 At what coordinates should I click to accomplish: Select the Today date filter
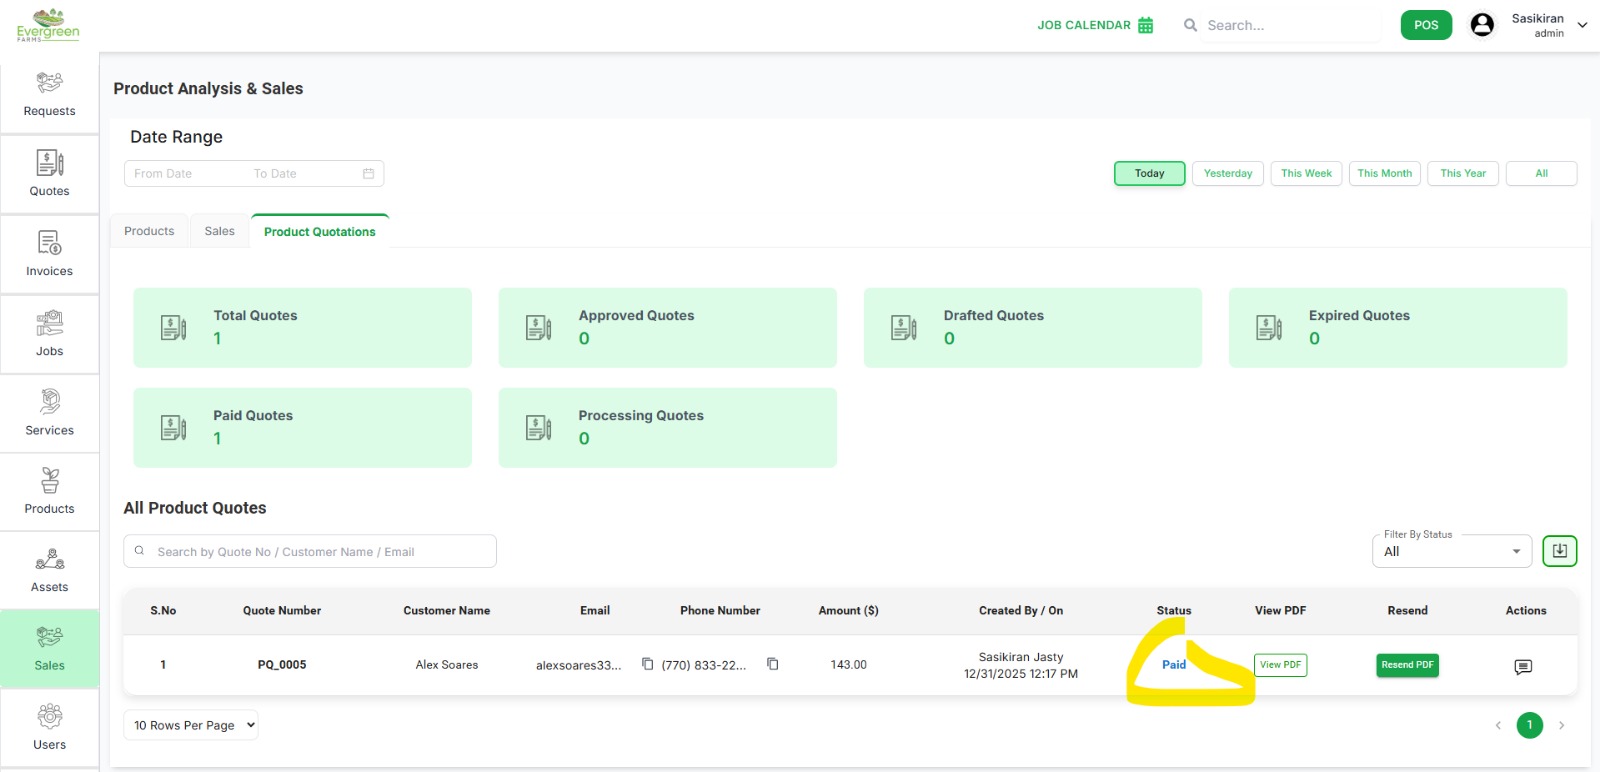coord(1149,173)
